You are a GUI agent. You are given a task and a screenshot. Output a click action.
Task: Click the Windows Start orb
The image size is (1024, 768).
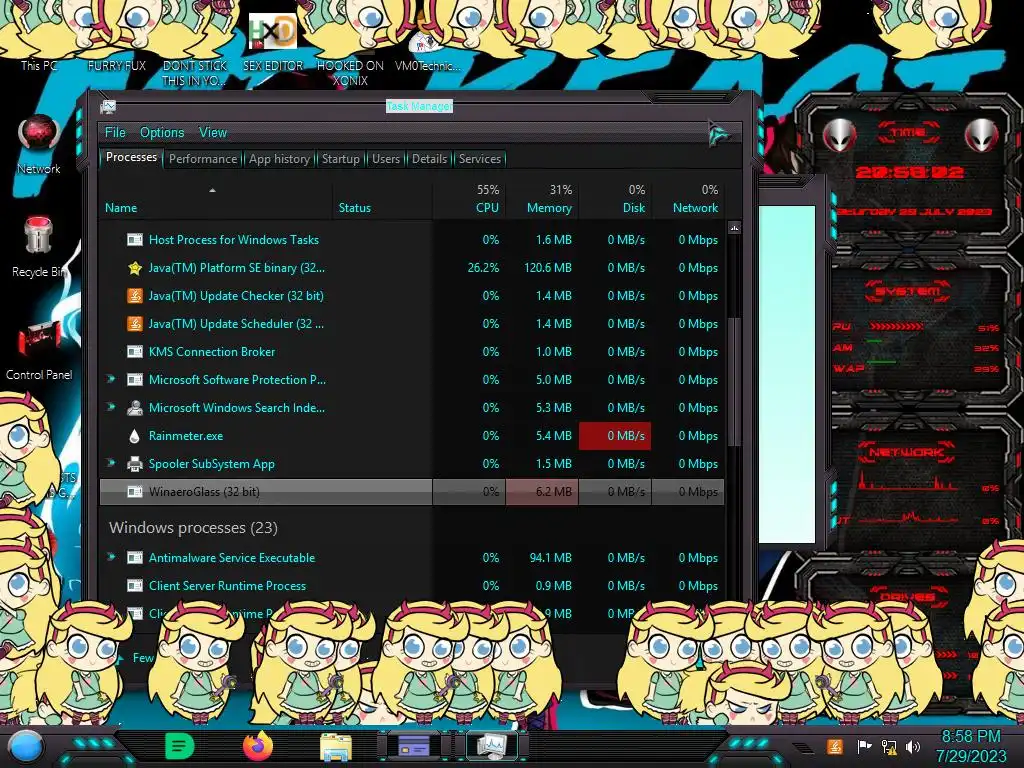pyautogui.click(x=26, y=746)
